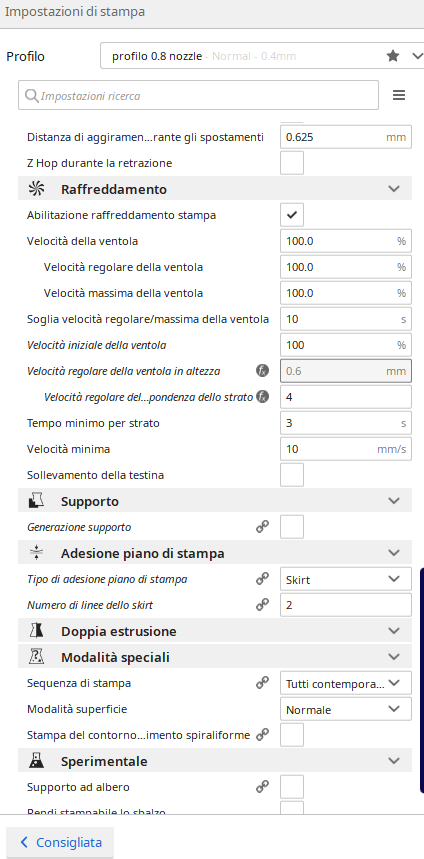Click the star icon beside profile name
This screenshot has height=859, width=424.
[393, 56]
